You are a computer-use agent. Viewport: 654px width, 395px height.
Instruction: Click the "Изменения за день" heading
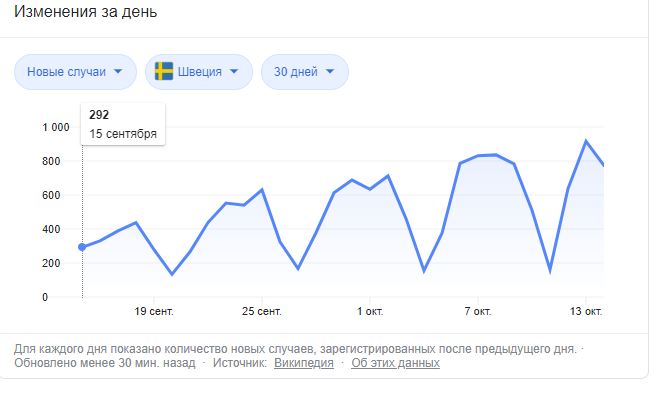coord(86,11)
